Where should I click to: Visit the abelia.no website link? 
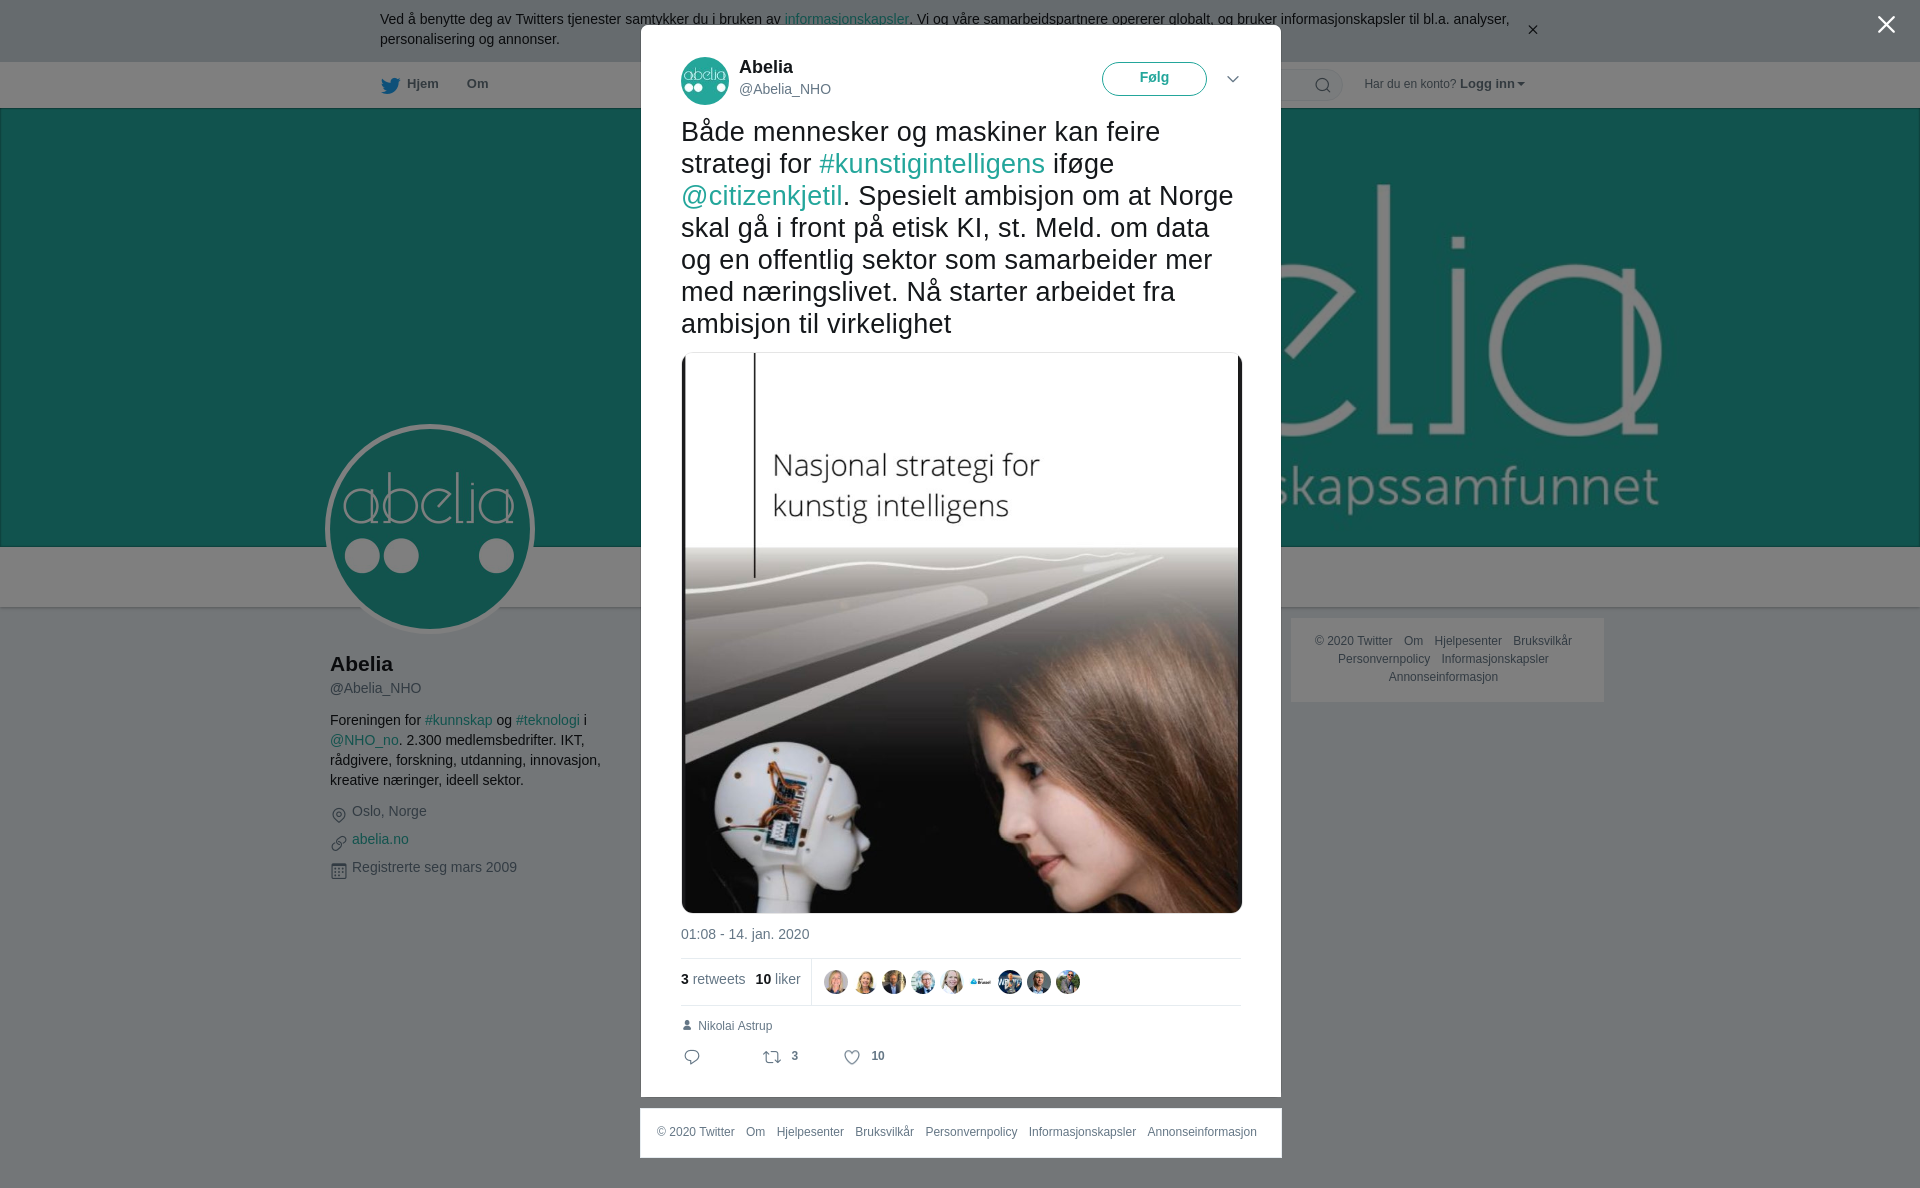pos(380,839)
